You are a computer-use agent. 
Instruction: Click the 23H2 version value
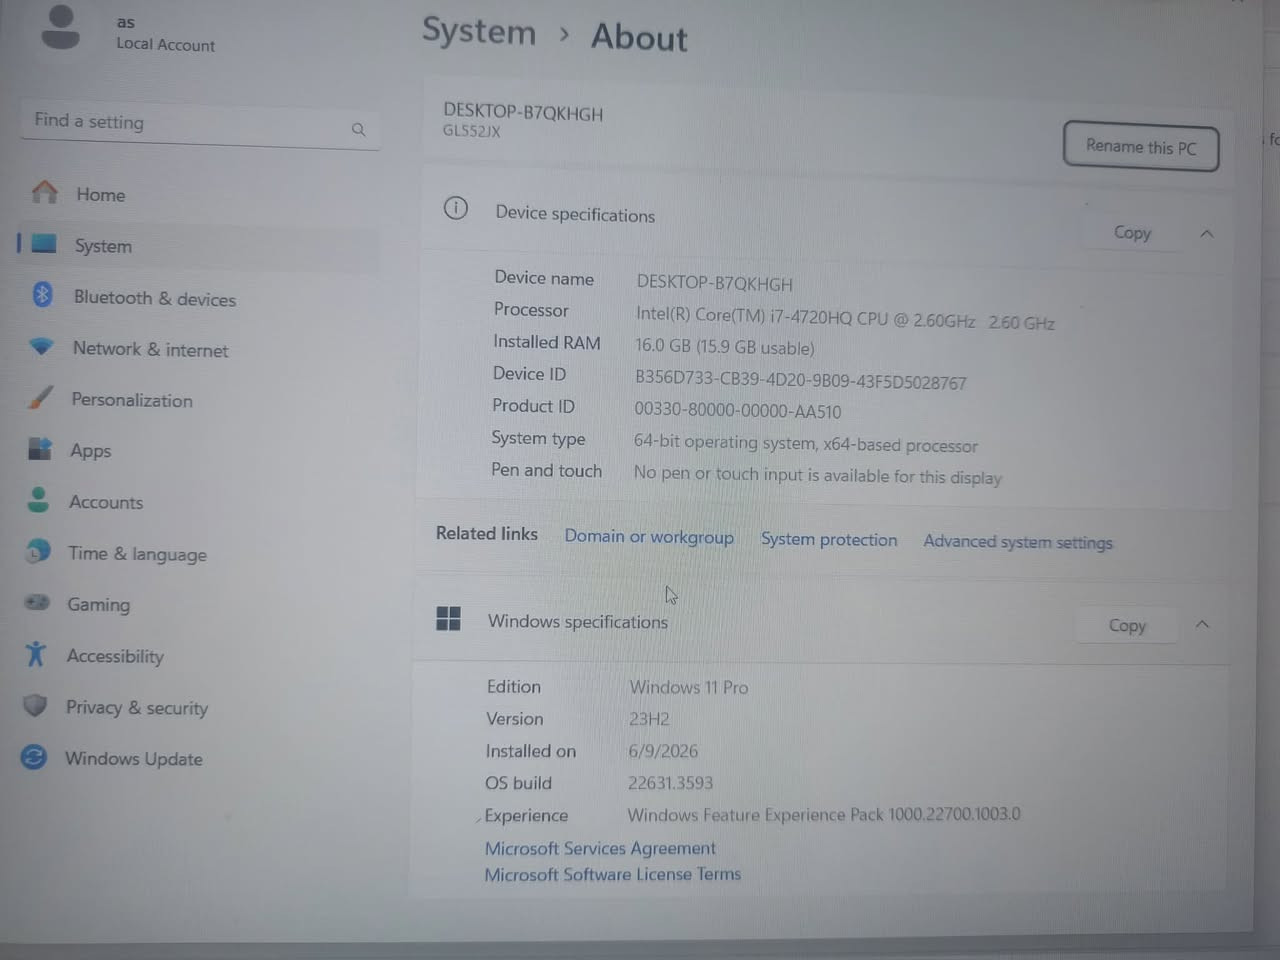(649, 719)
